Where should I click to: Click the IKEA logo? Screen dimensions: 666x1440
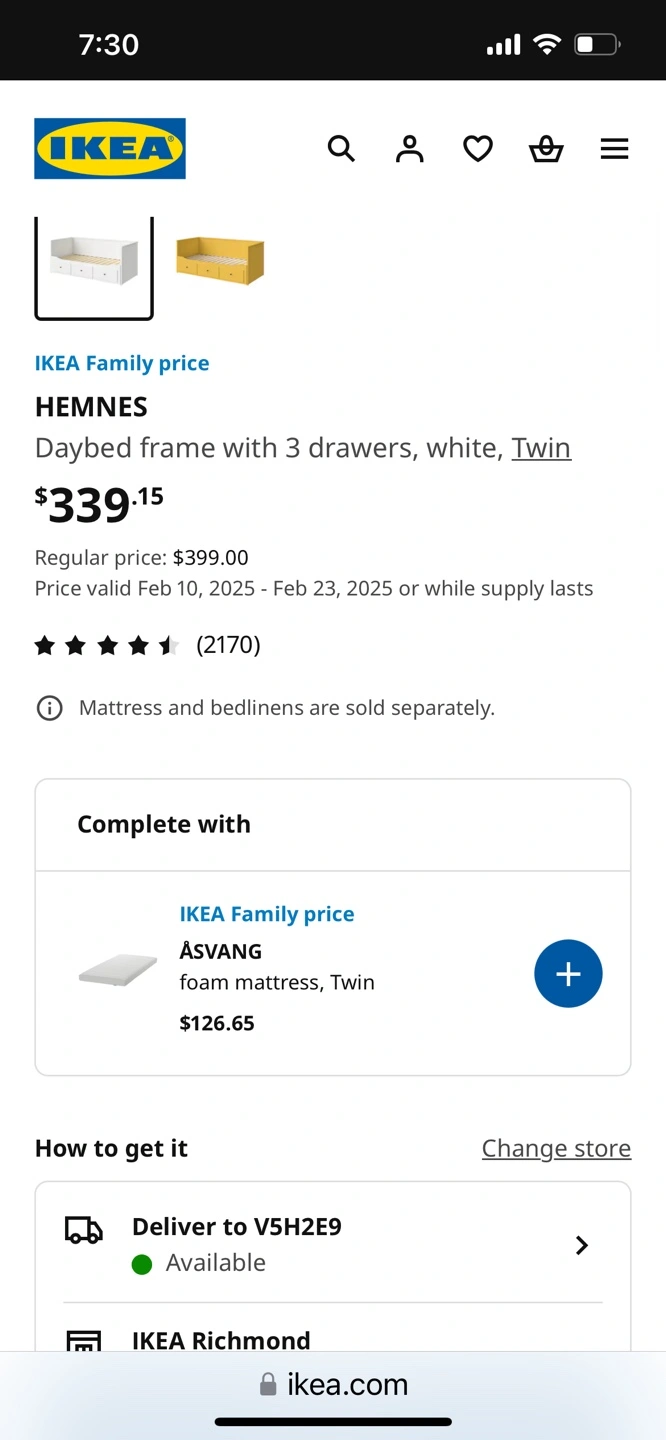[110, 149]
